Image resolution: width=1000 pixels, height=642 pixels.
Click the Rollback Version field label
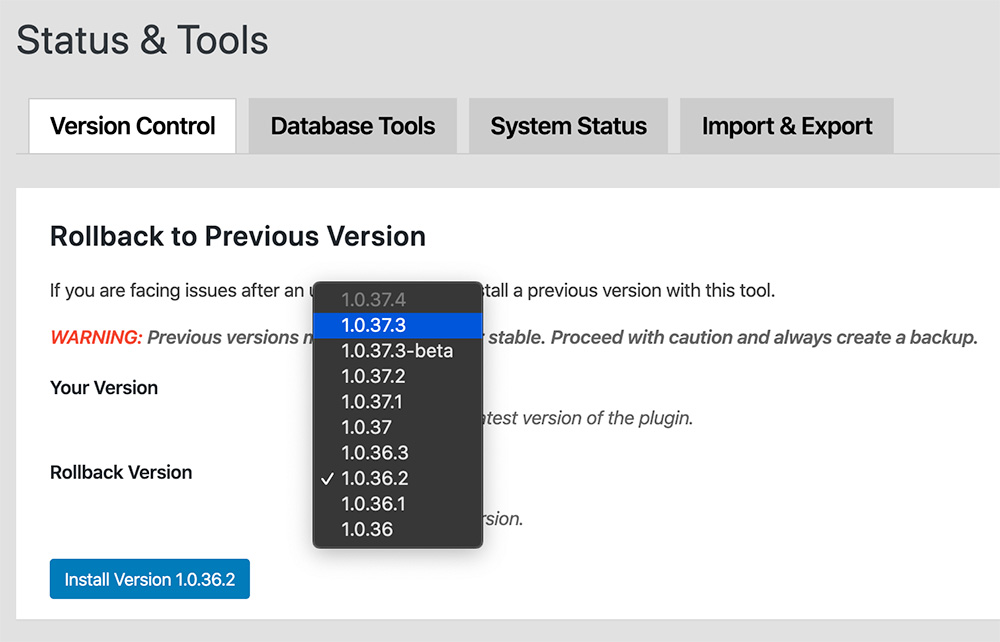coord(121,472)
